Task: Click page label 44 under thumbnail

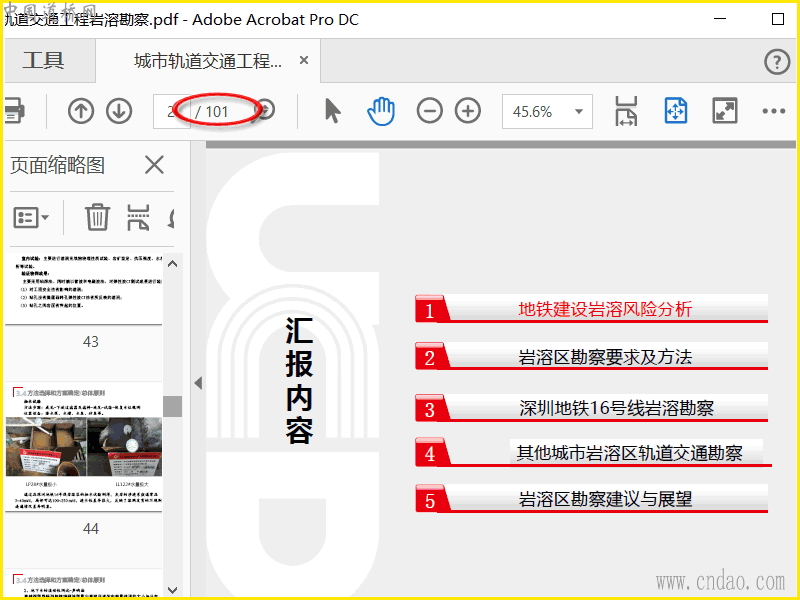Action: pyautogui.click(x=90, y=529)
